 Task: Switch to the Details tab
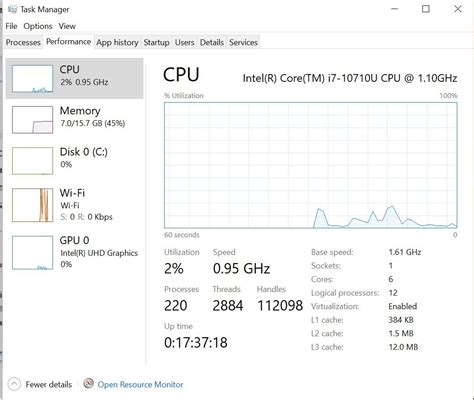[212, 42]
